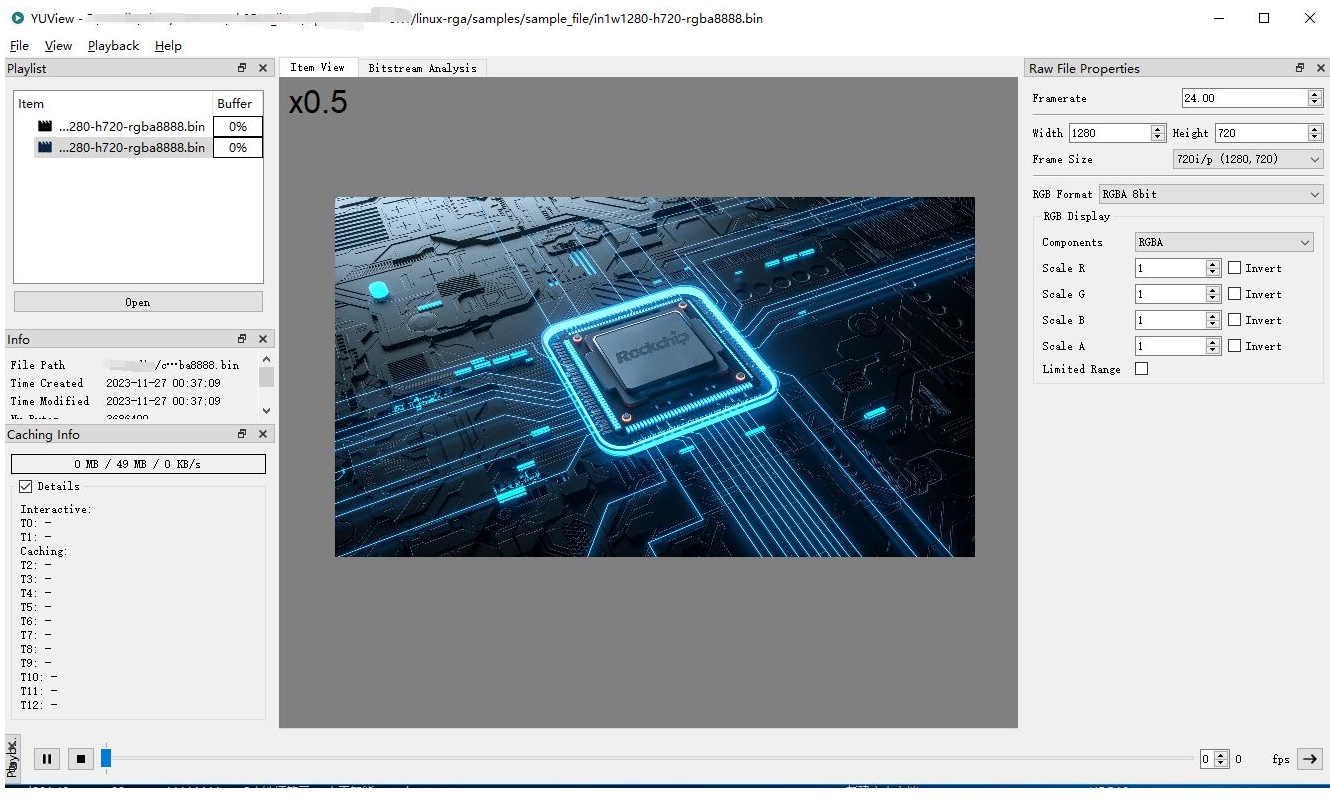Click the displayed Rockchip chip image
This screenshot has width=1330, height=800.
pos(654,377)
